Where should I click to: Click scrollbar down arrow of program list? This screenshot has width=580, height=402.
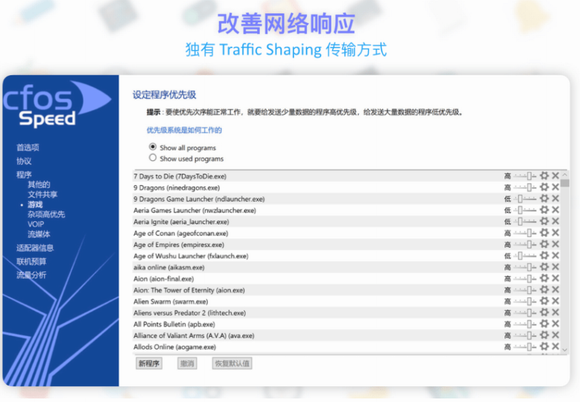point(564,349)
